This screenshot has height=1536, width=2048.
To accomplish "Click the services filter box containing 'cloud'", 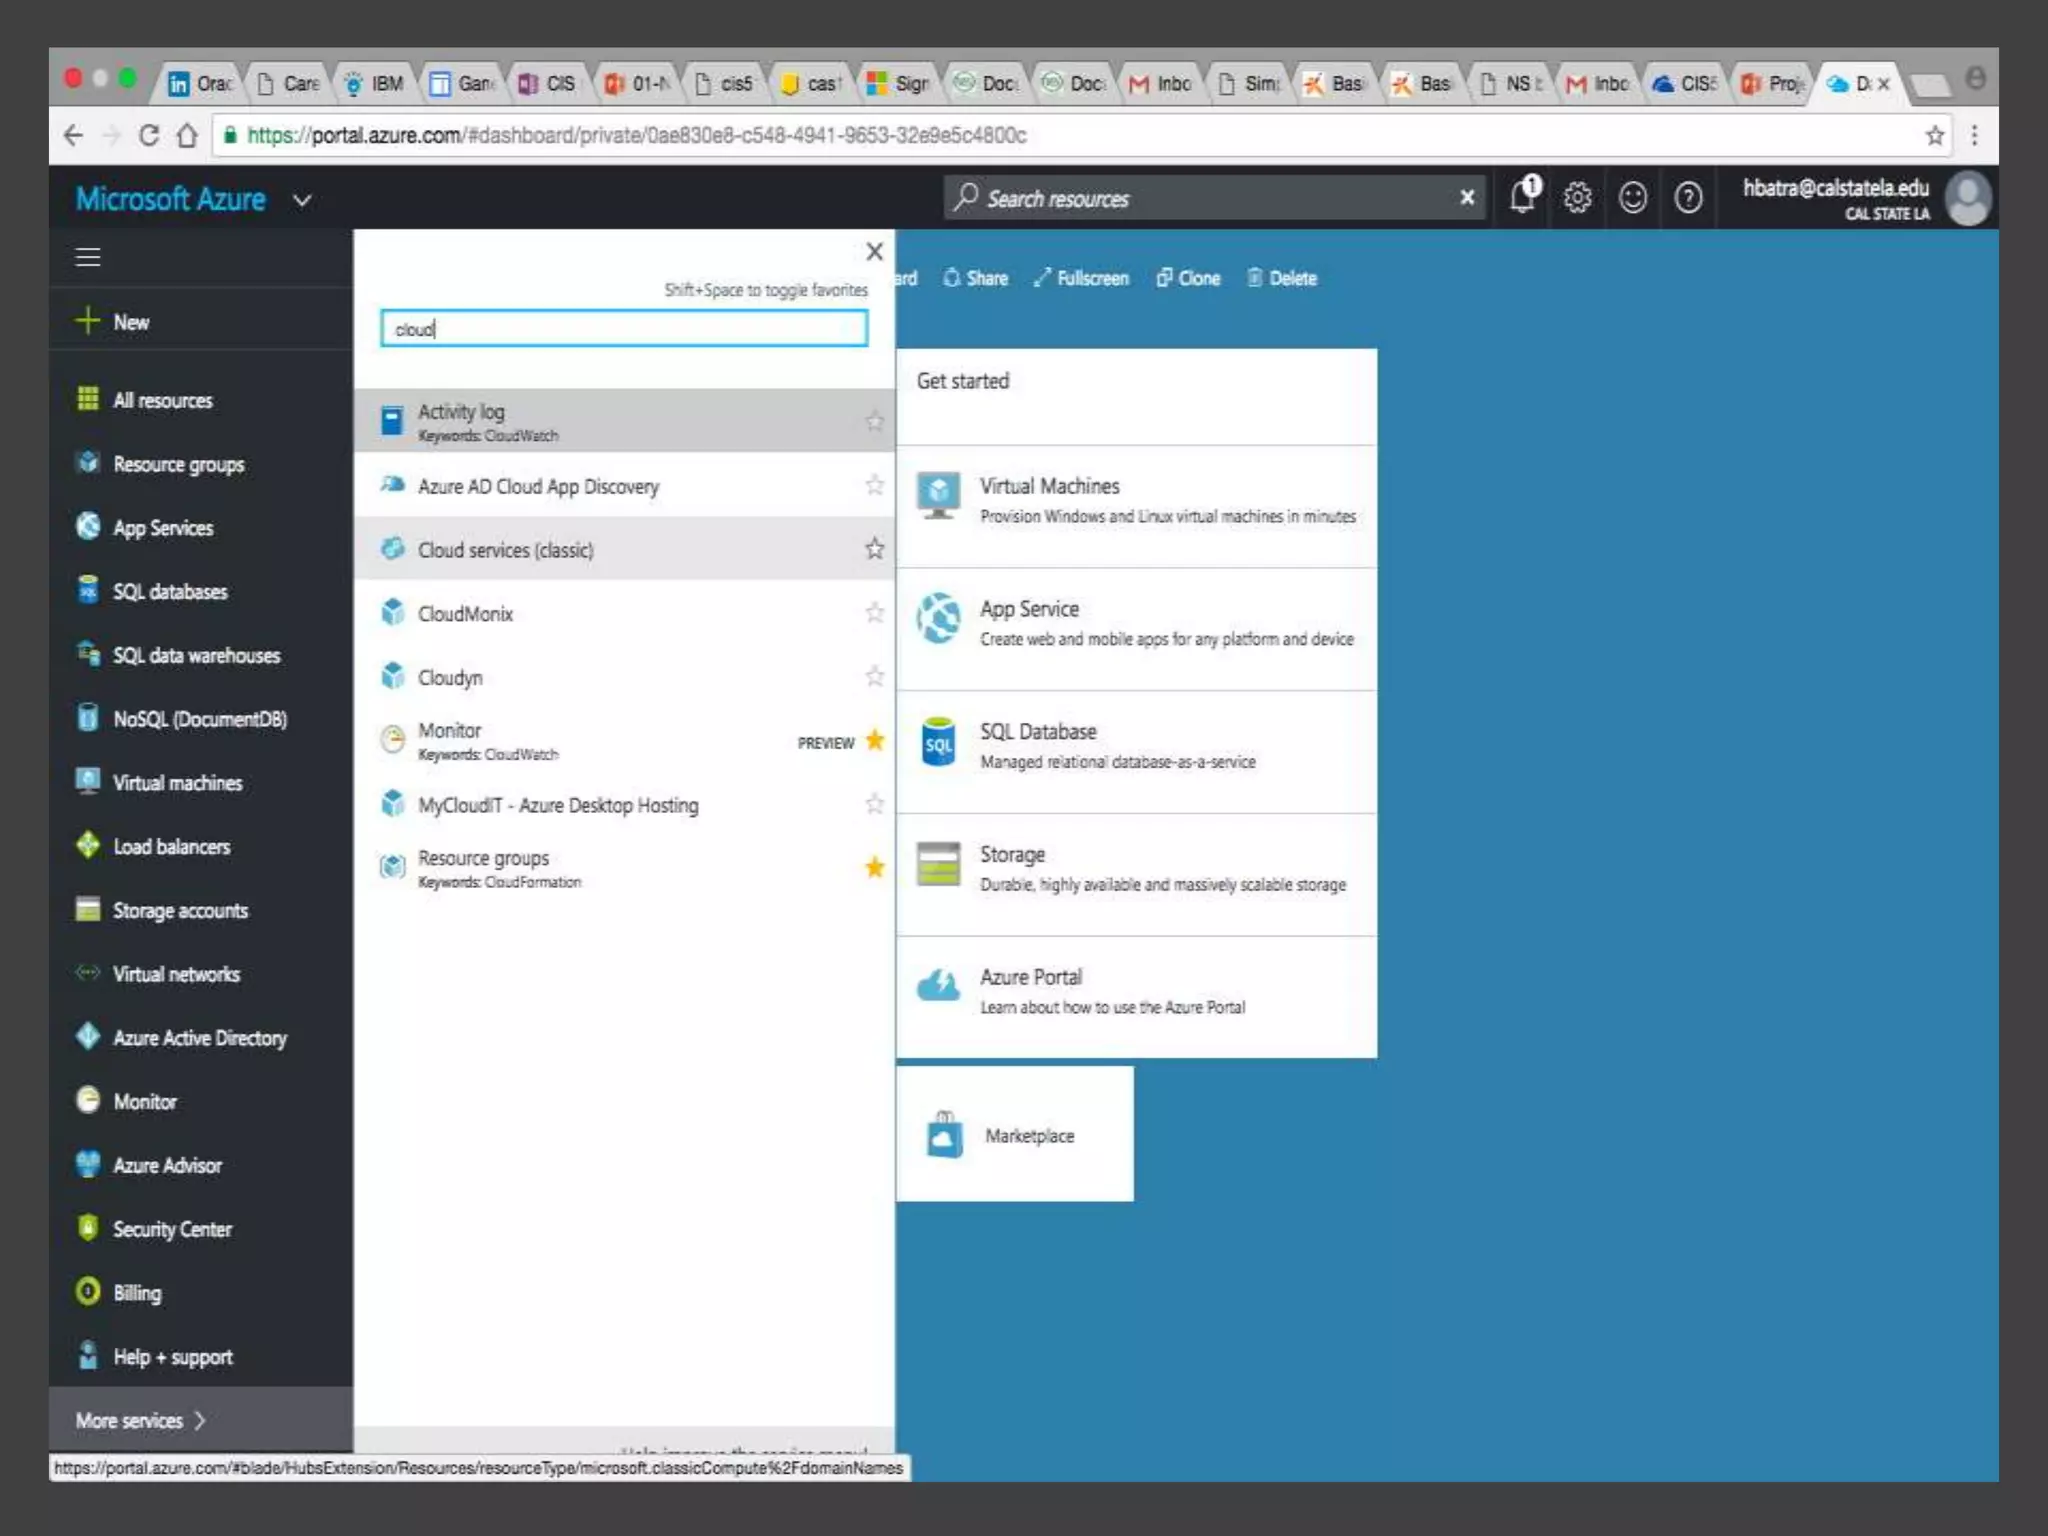I will [623, 329].
